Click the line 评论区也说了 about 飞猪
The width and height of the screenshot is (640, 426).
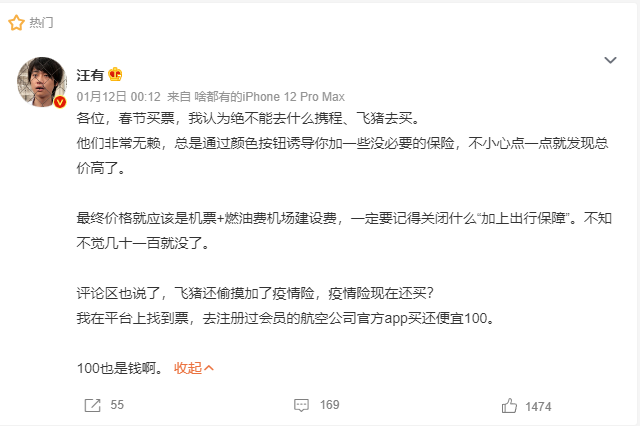pos(255,294)
